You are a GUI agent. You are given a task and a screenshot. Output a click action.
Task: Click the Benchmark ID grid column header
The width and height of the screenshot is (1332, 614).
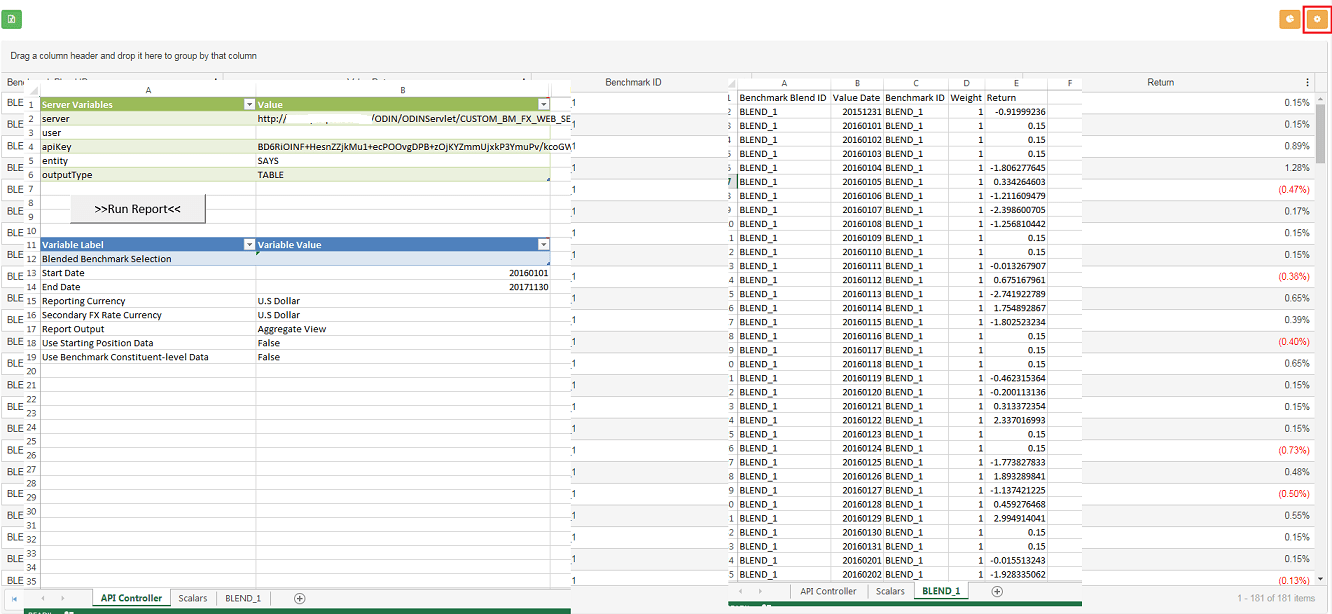pyautogui.click(x=634, y=82)
